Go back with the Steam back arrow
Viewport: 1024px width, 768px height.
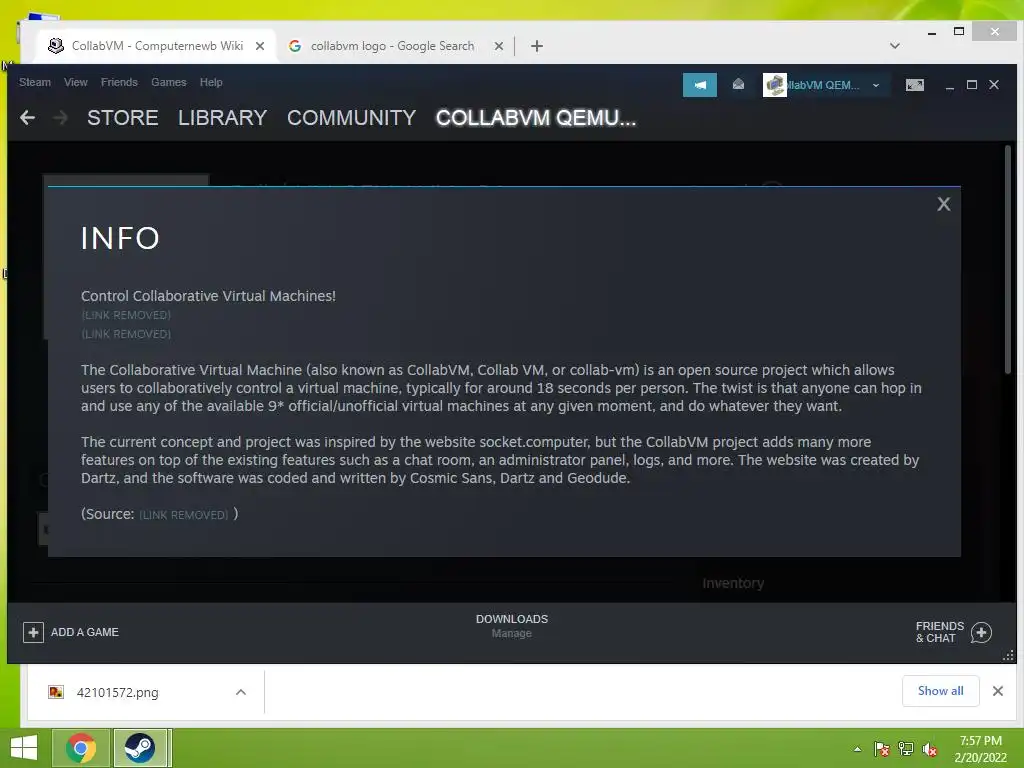[27, 118]
